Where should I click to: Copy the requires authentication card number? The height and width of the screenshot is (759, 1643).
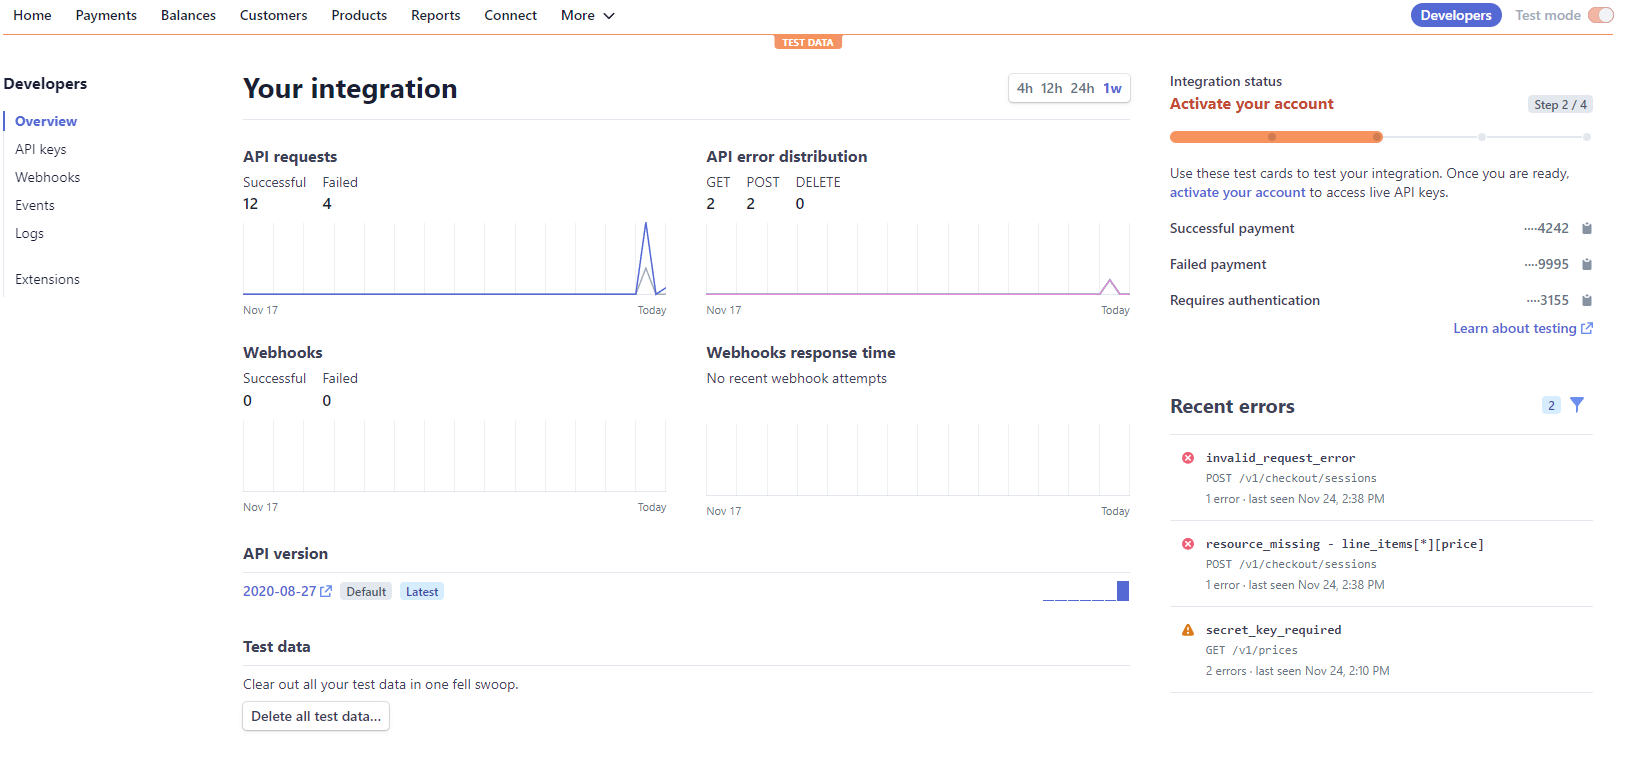1586,301
